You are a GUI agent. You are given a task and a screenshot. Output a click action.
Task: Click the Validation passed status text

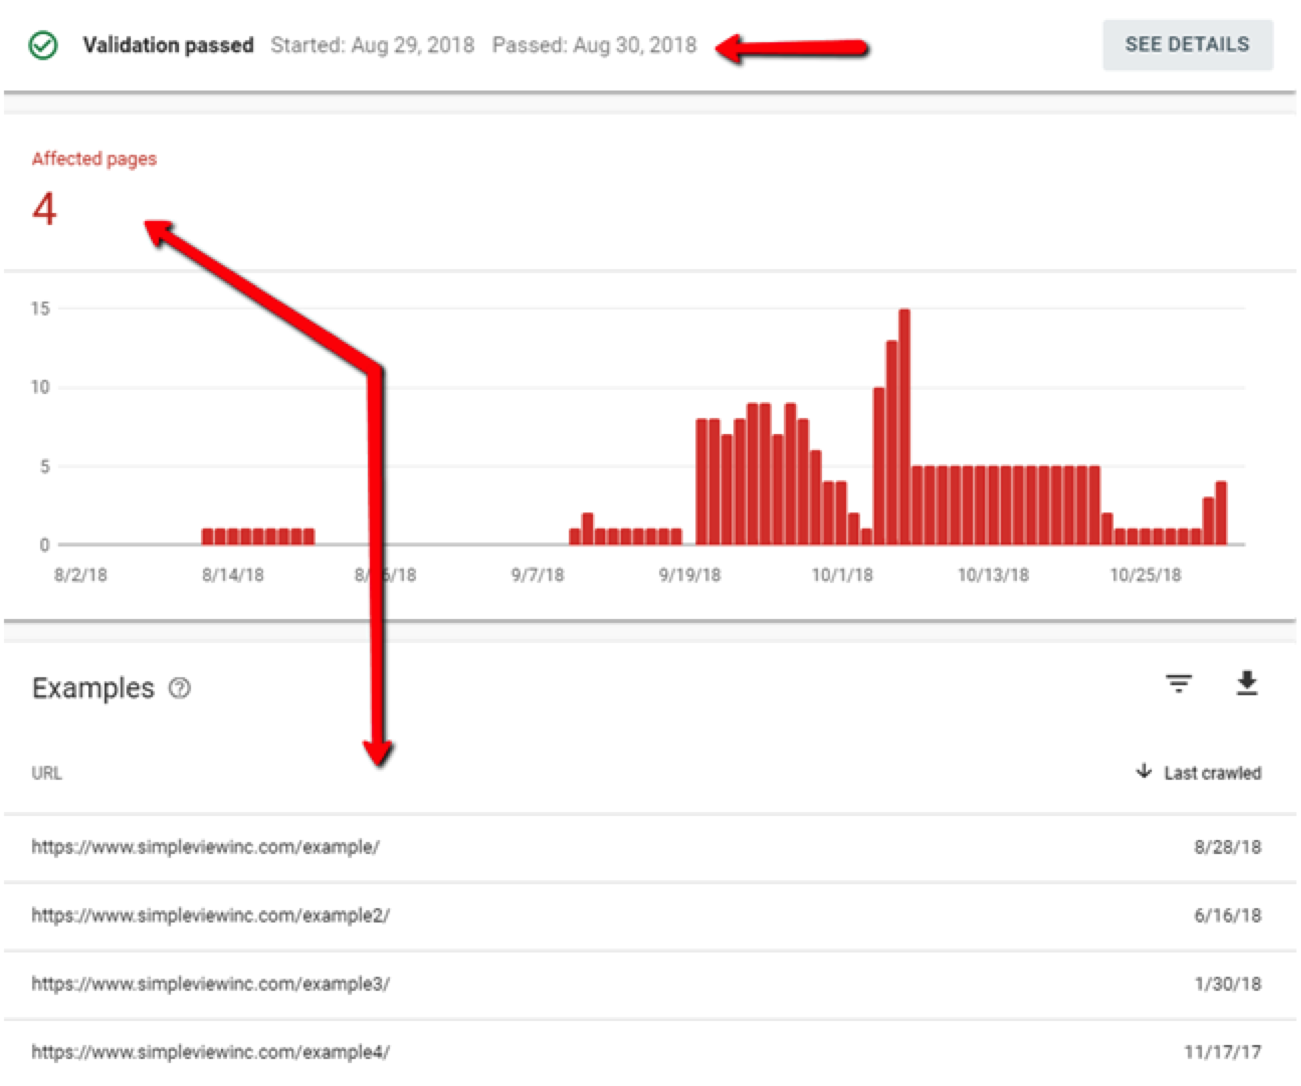coord(168,45)
